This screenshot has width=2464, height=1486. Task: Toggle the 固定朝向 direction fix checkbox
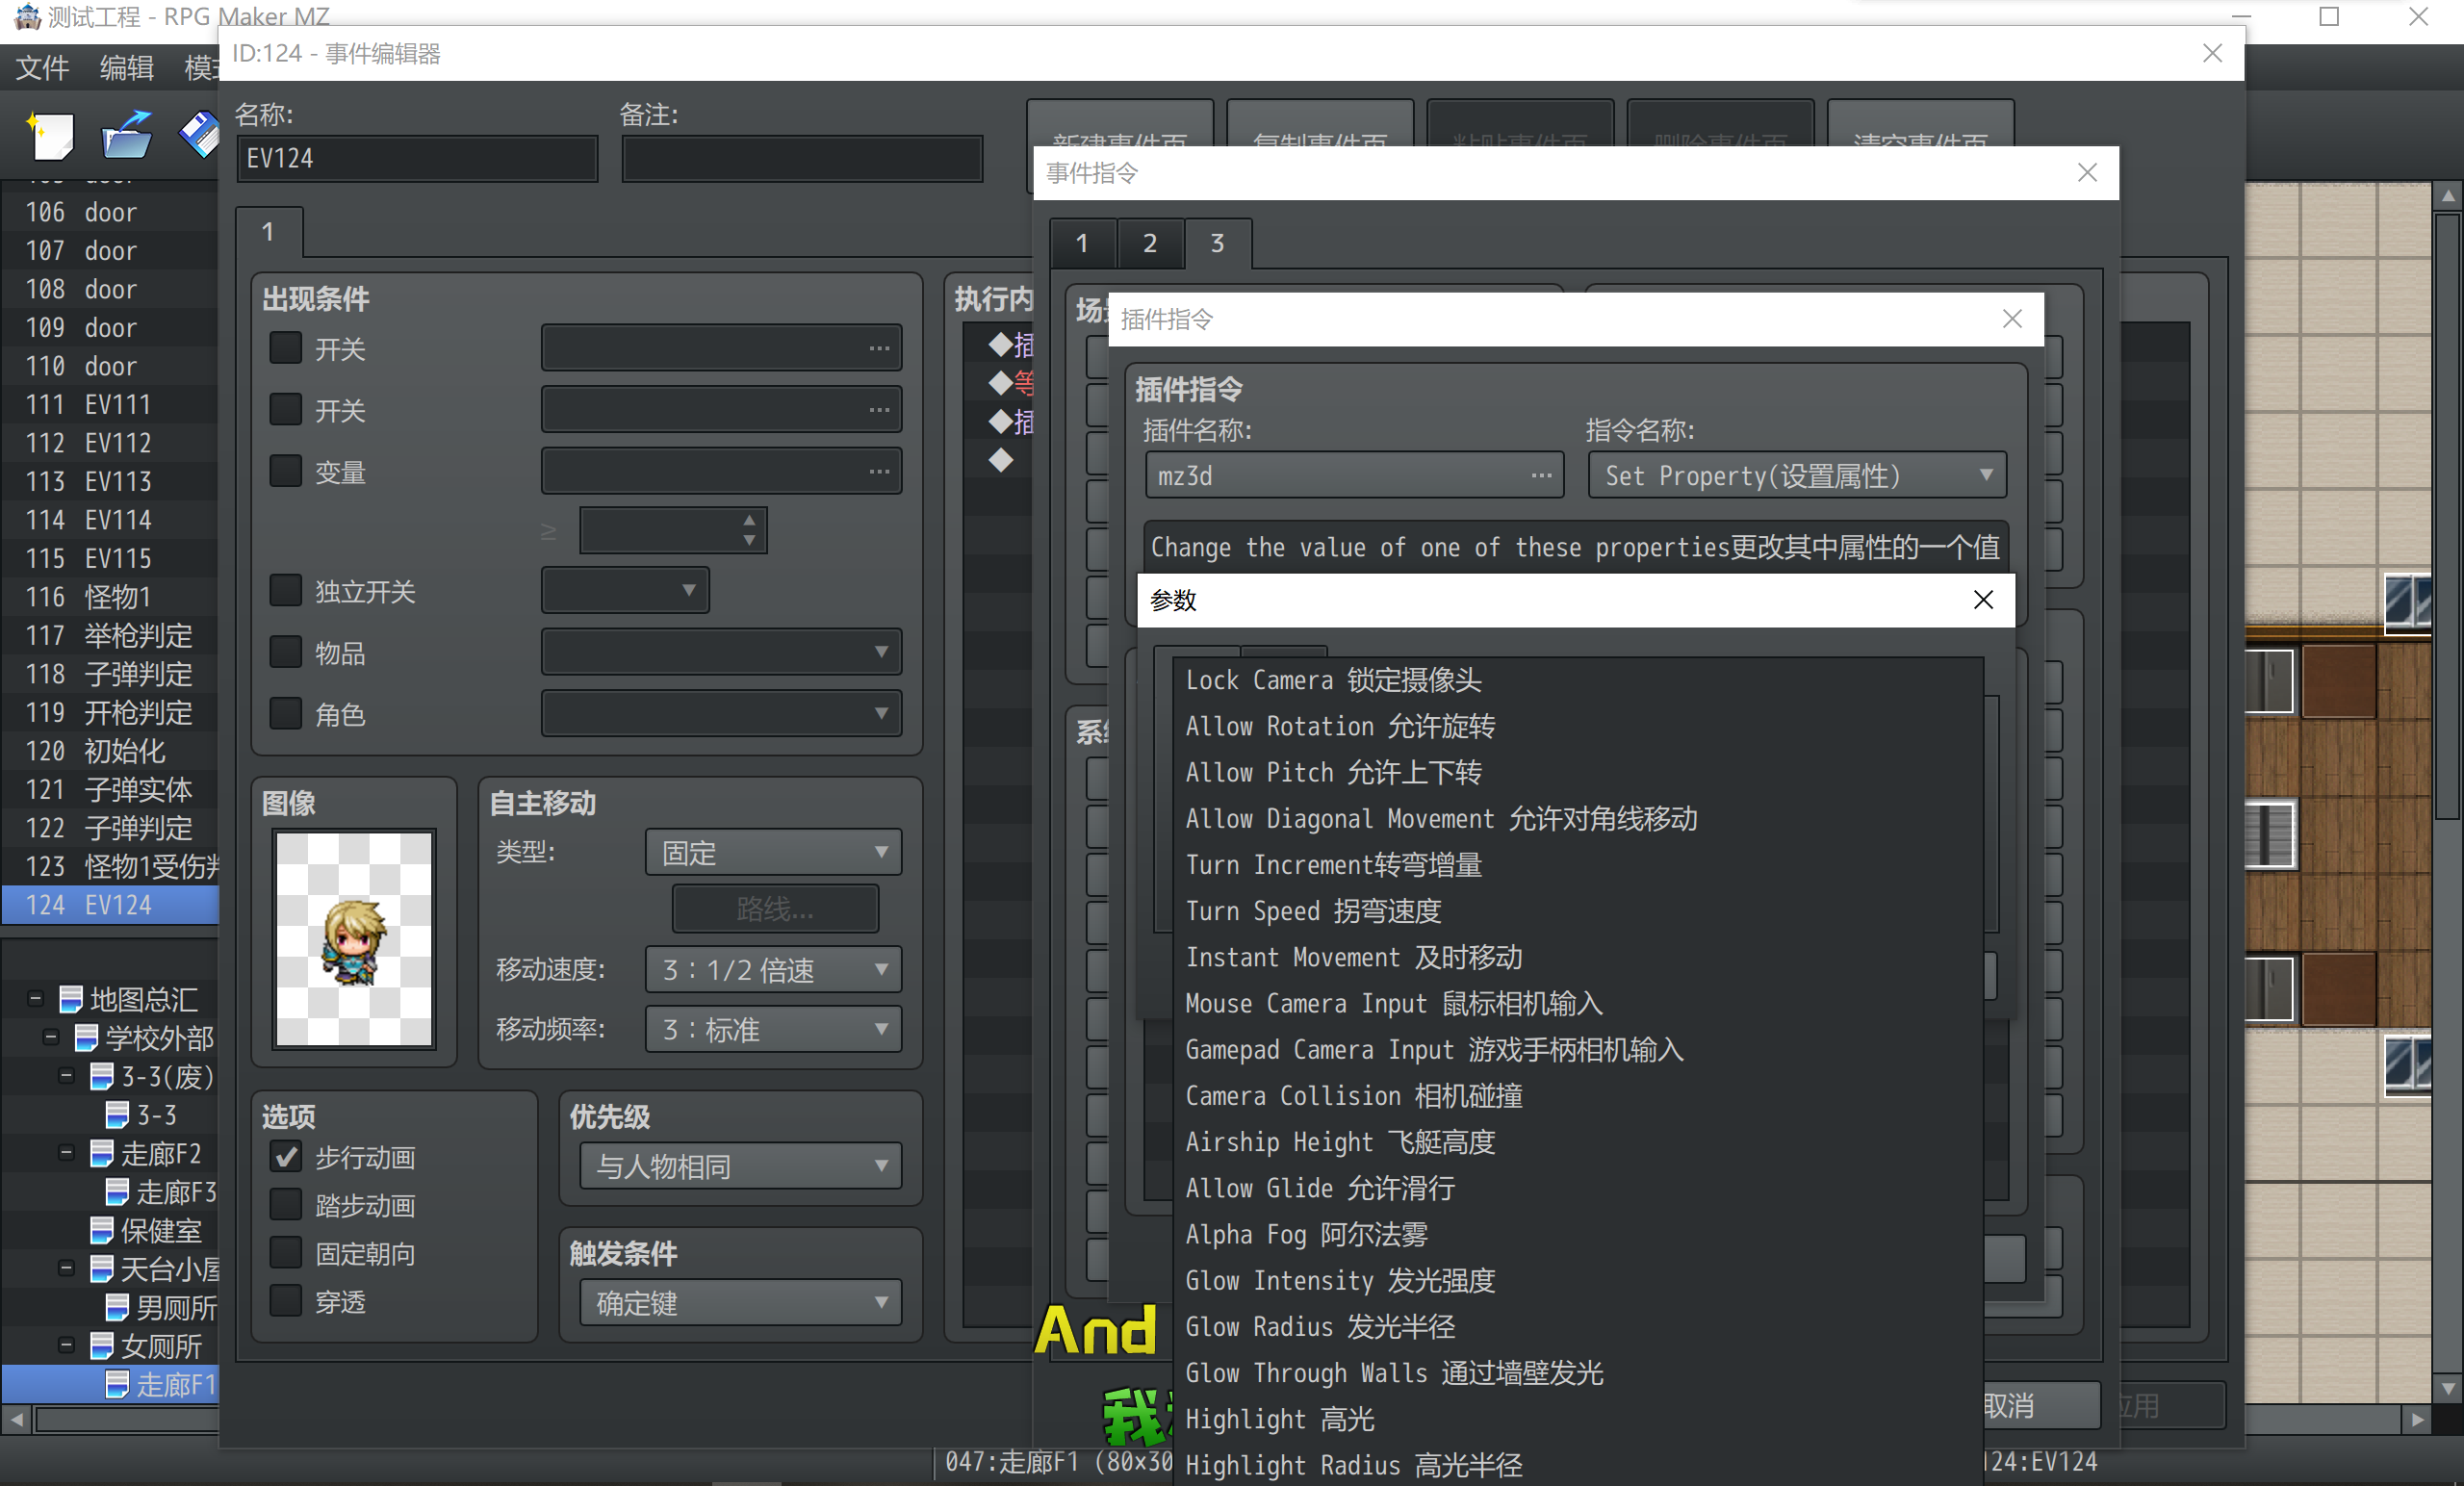coord(286,1253)
